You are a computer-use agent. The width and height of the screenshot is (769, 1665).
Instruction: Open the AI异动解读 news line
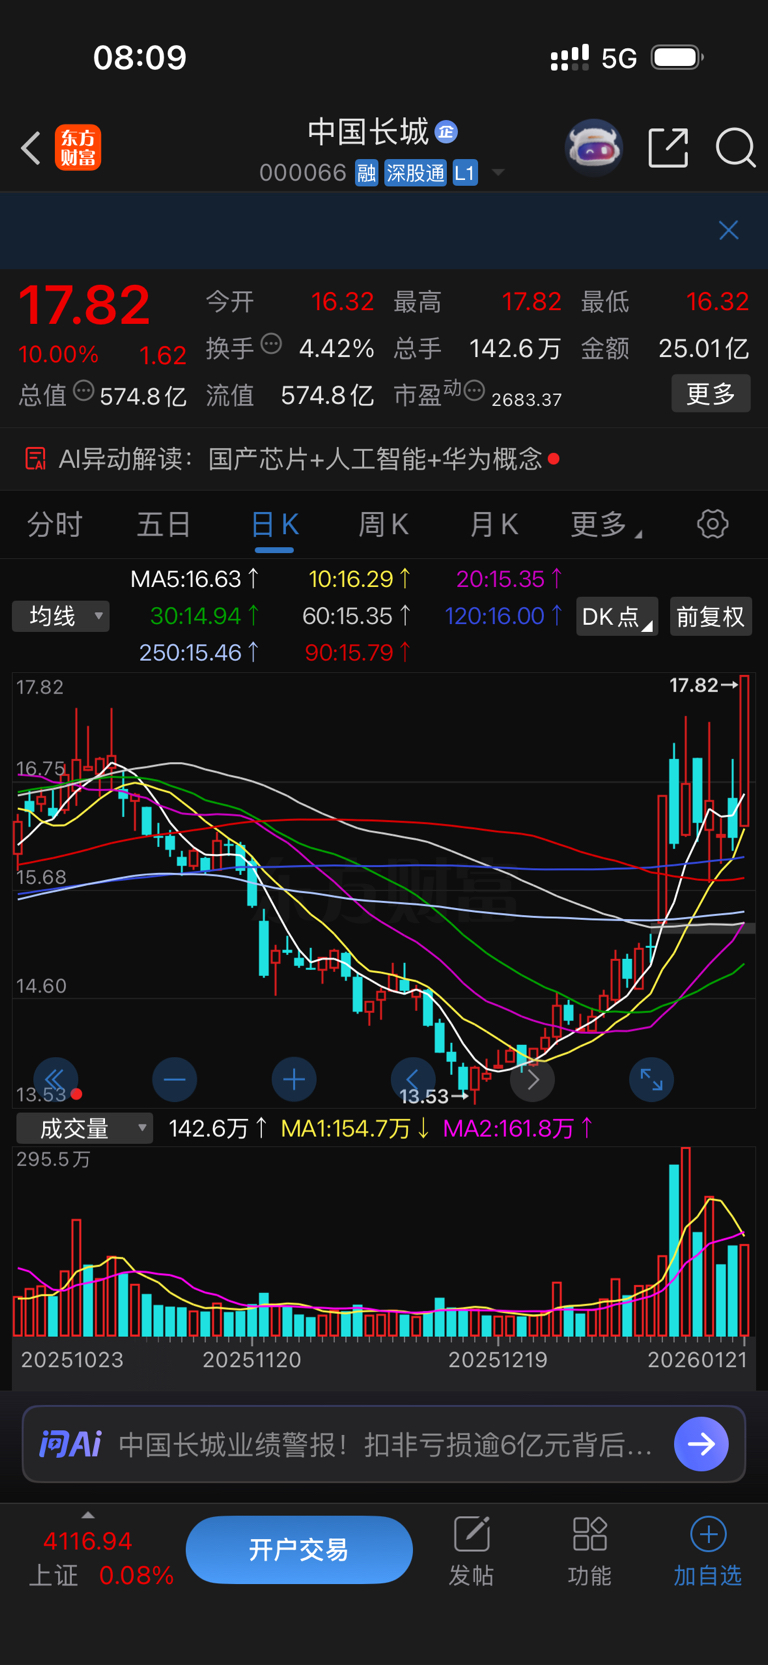(x=384, y=459)
